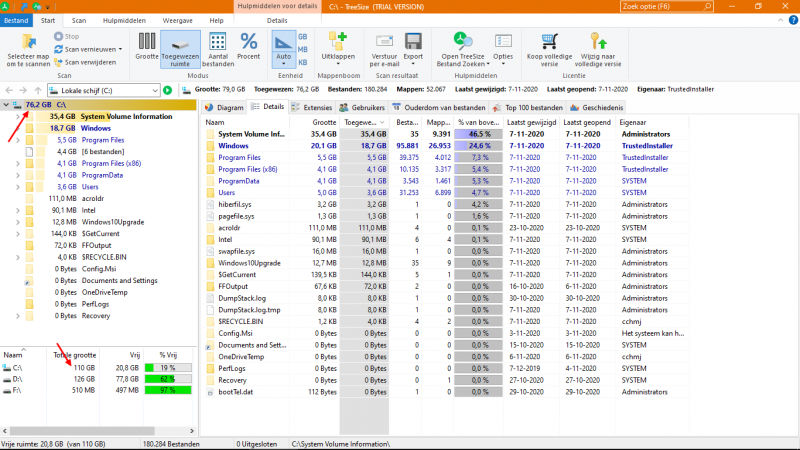
Task: Click Wijzig naar volledige versie key icon
Action: 598,42
